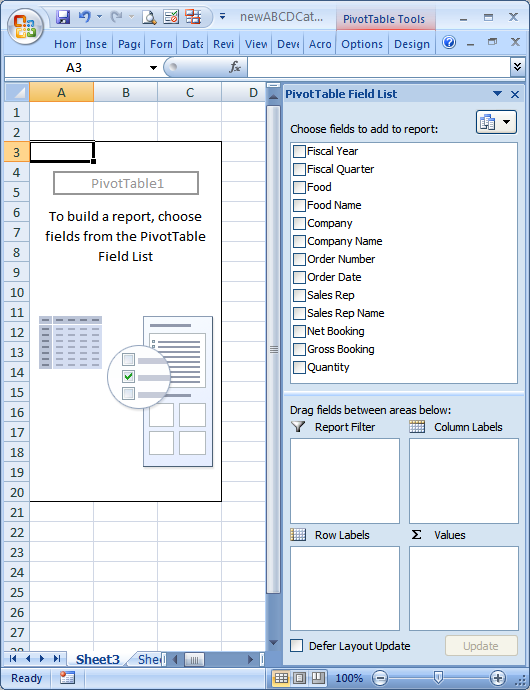Tick the Food field checkbox
Screen dimensions: 530x690
tap(299, 187)
